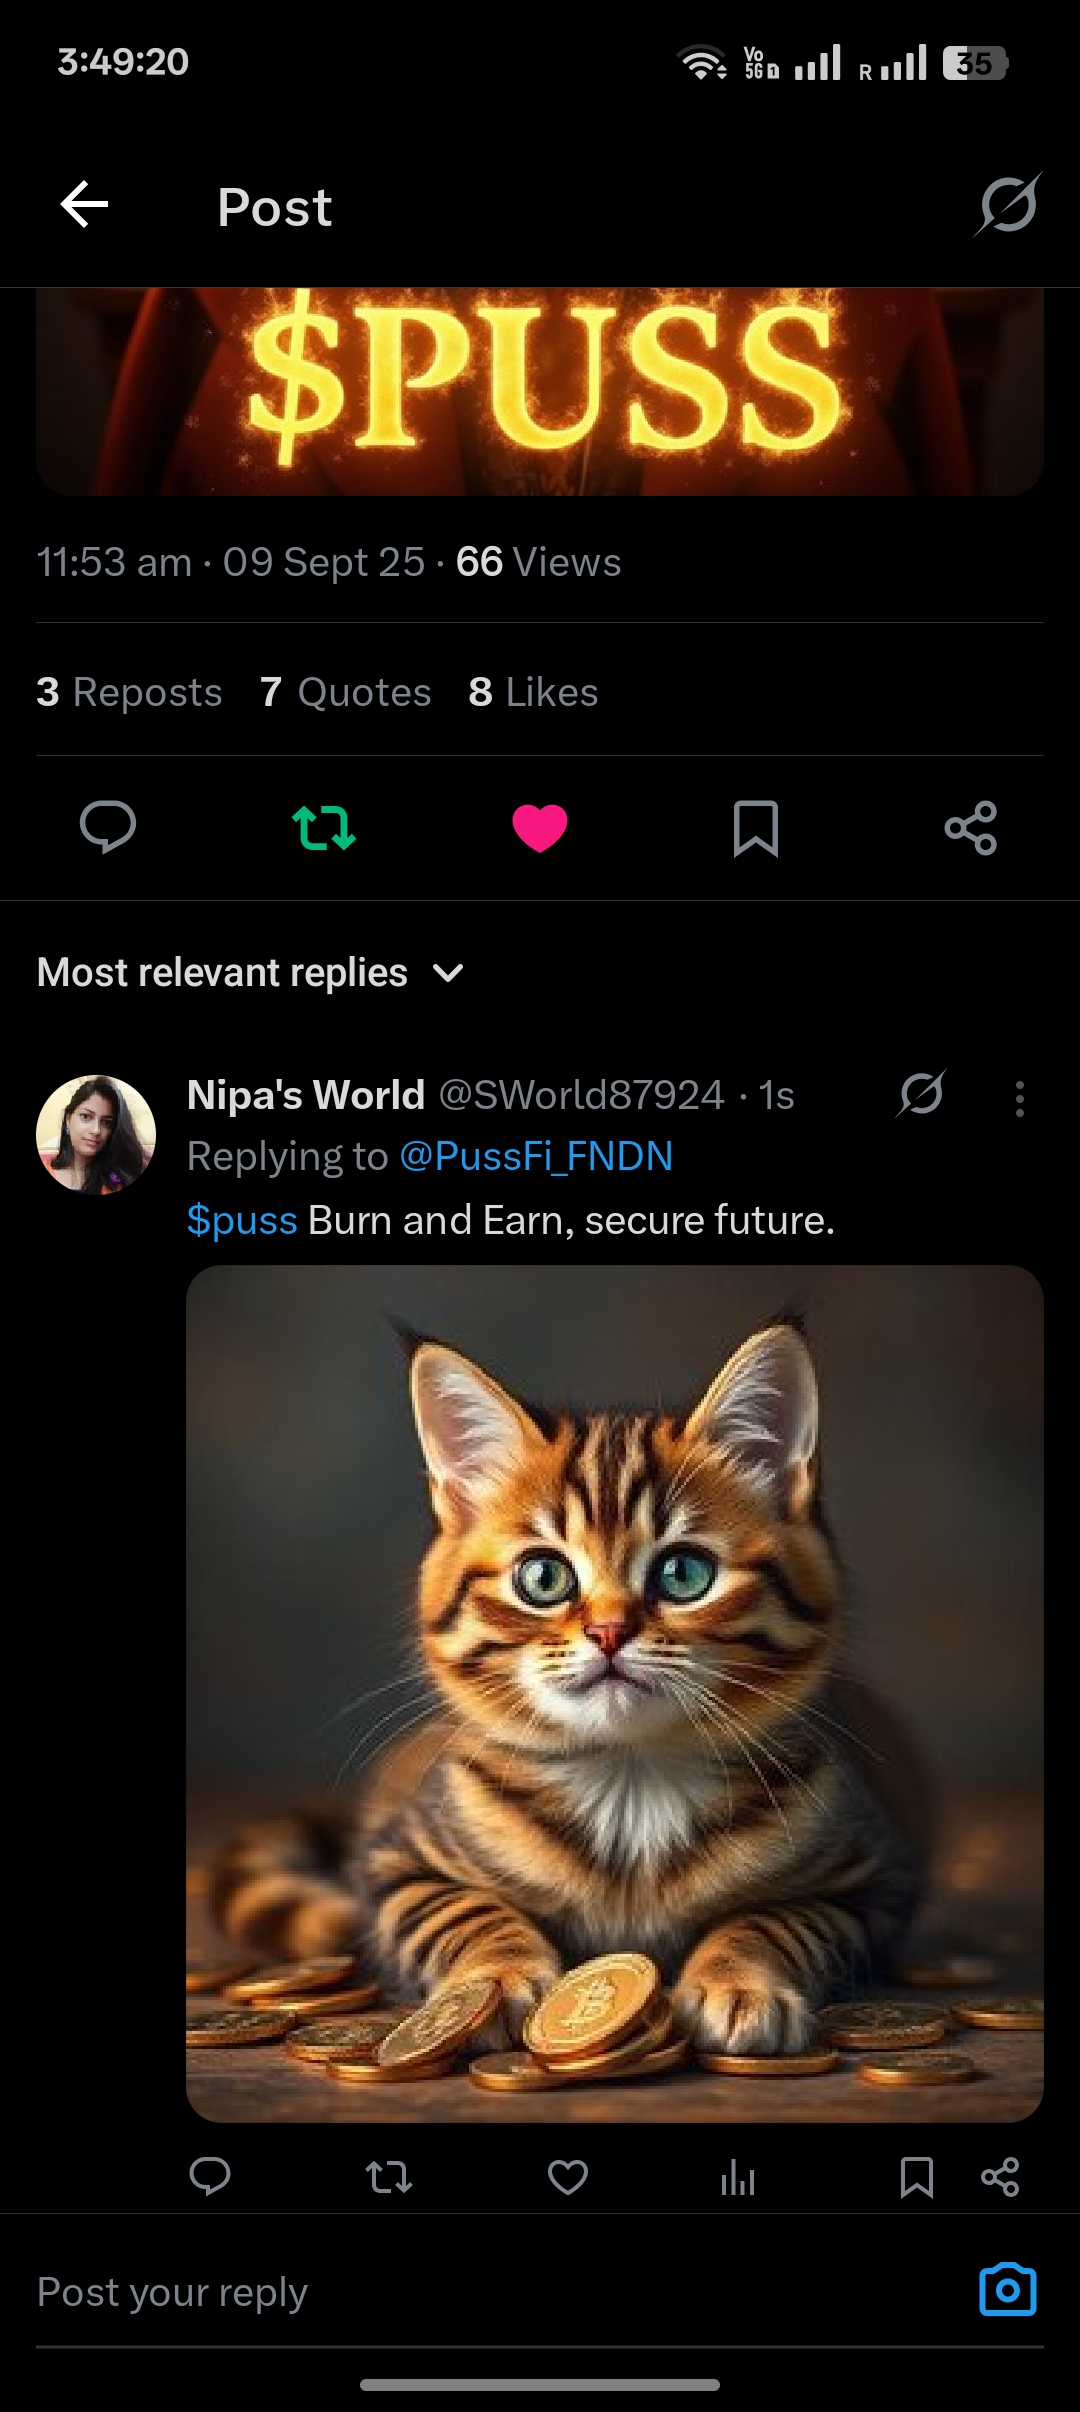View analytics for Nipa's reply
The image size is (1080, 2412).
[x=738, y=2177]
